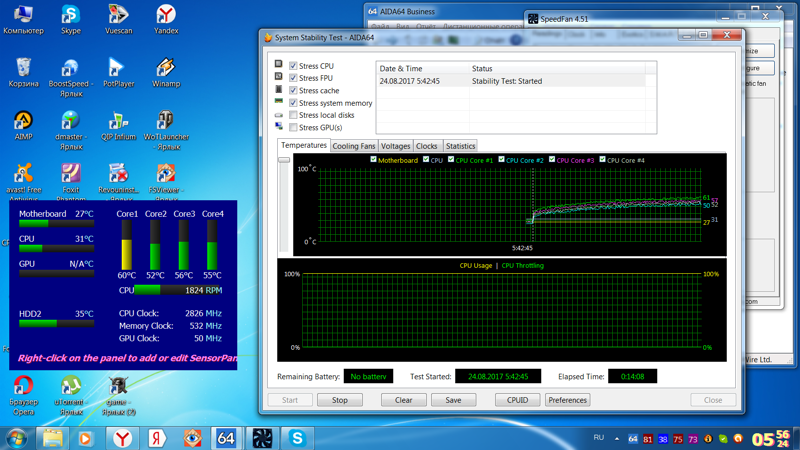Click the taskbar clock display
Image resolution: width=800 pixels, height=450 pixels.
tap(770, 438)
